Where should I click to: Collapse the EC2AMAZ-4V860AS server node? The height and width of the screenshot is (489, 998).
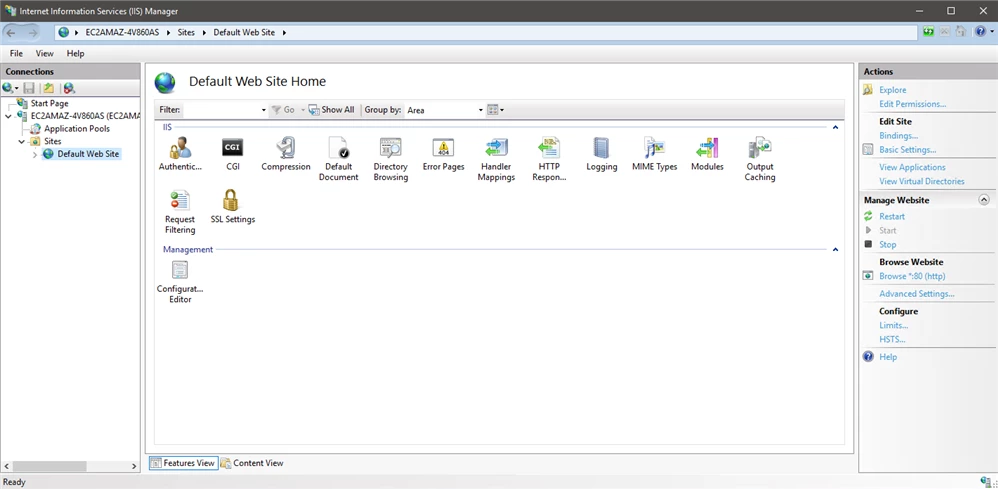(8, 116)
